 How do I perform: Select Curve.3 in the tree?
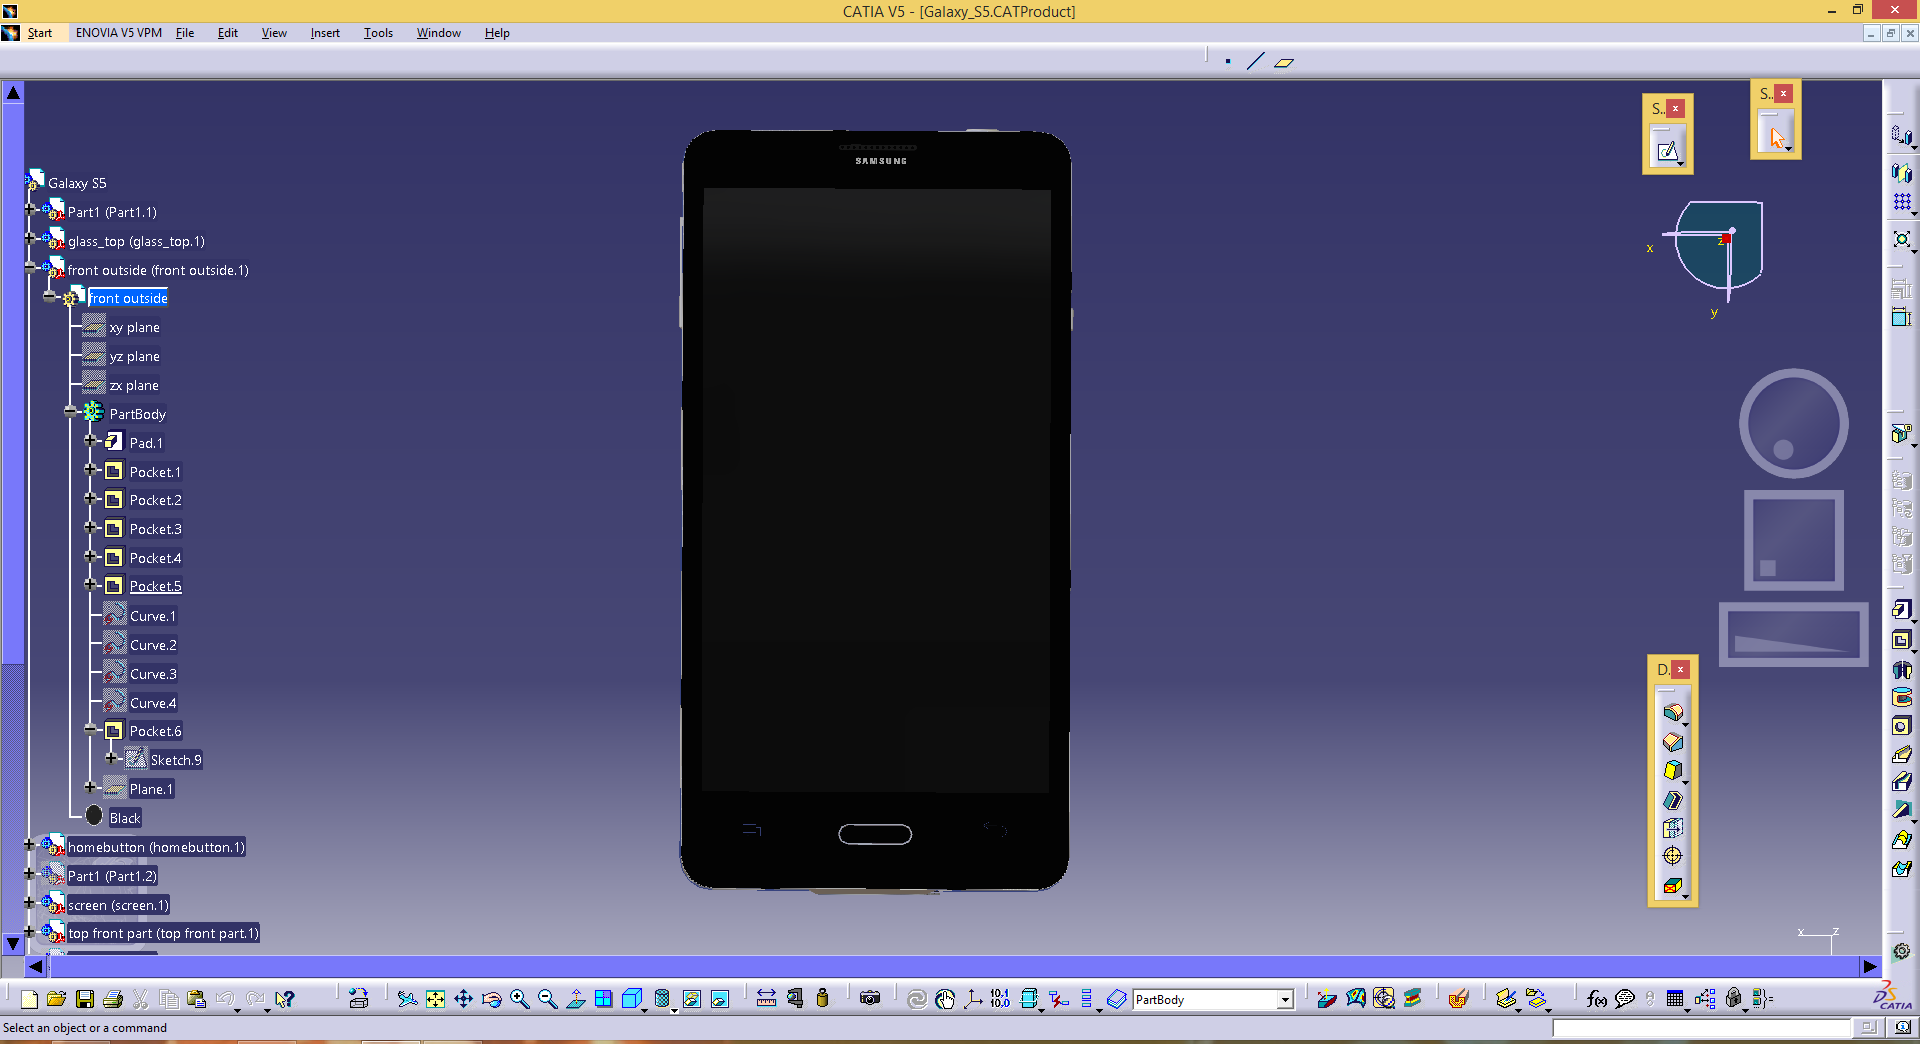pyautogui.click(x=153, y=674)
